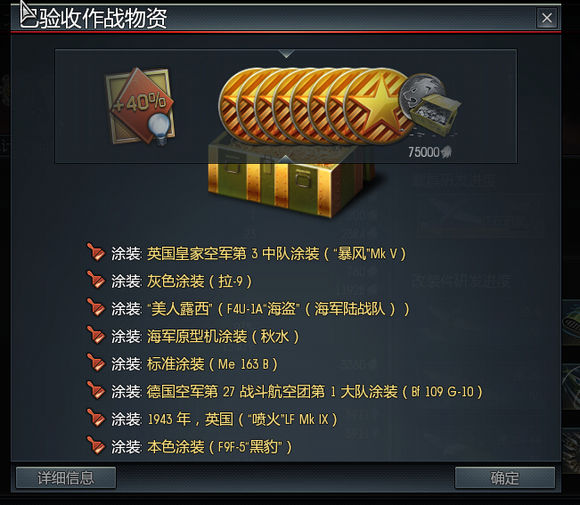
Task: Click the brush icon beside 拉-9 grey skin
Action: click(x=95, y=280)
